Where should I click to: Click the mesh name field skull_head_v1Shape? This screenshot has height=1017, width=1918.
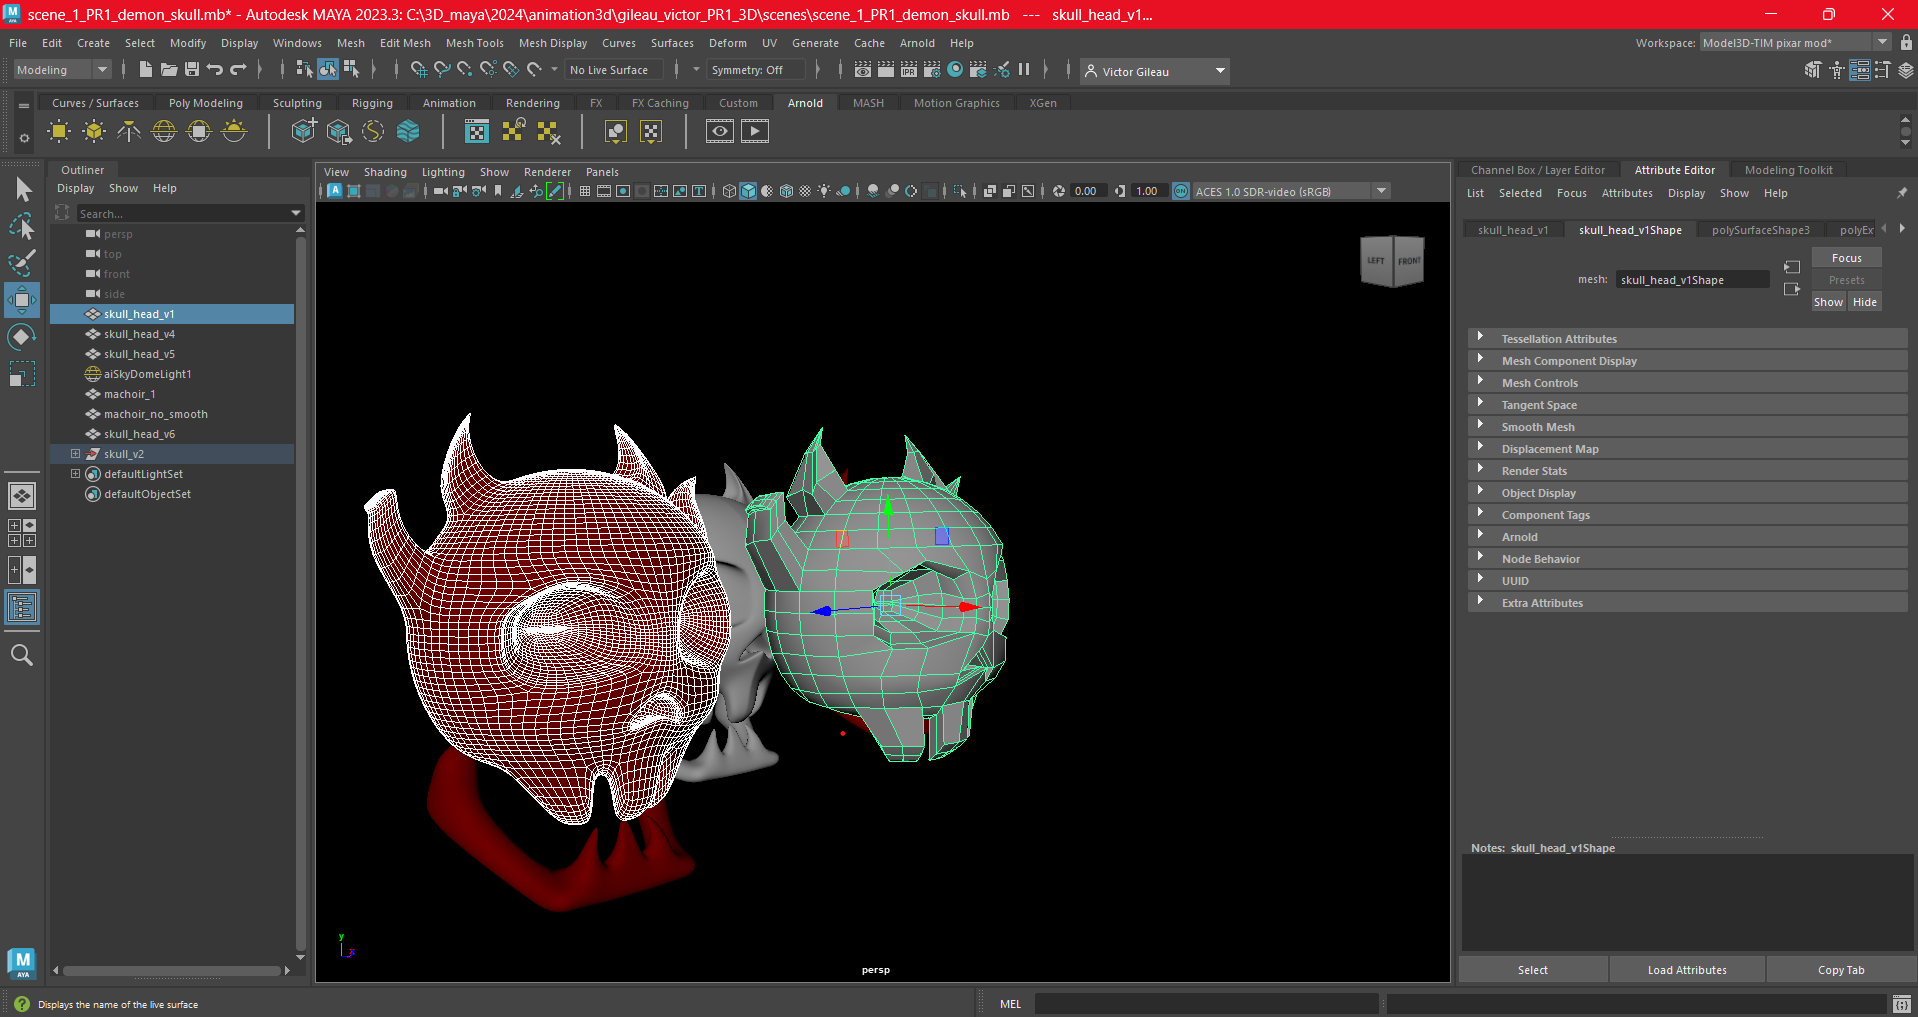coord(1692,280)
